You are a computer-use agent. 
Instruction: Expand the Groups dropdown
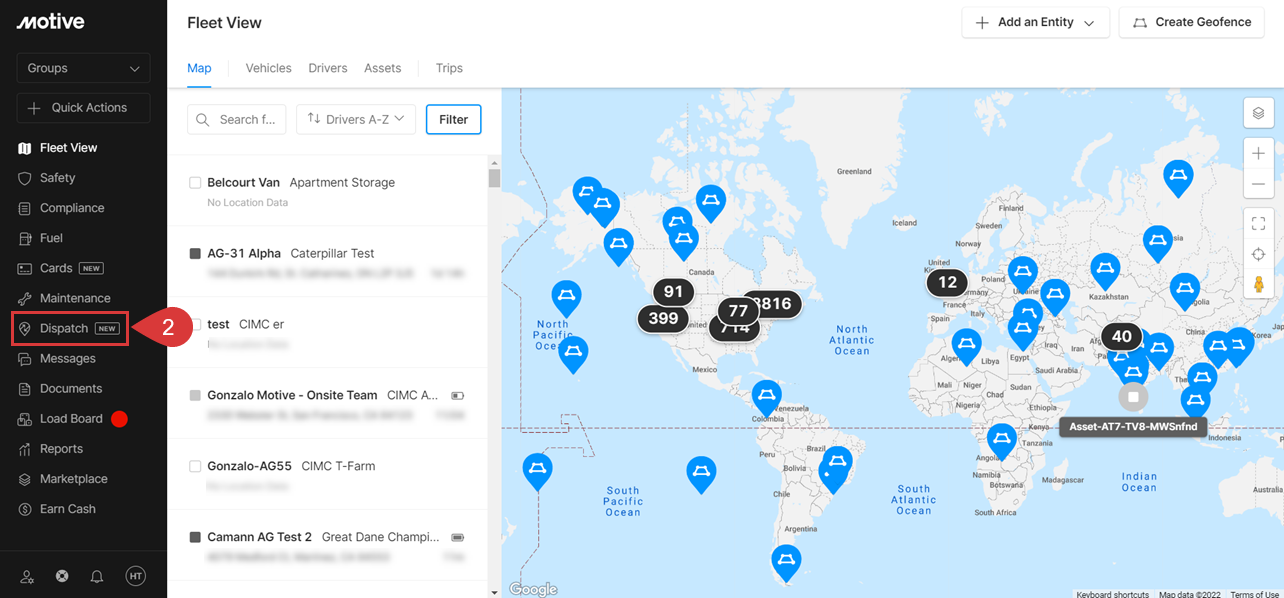click(x=83, y=68)
